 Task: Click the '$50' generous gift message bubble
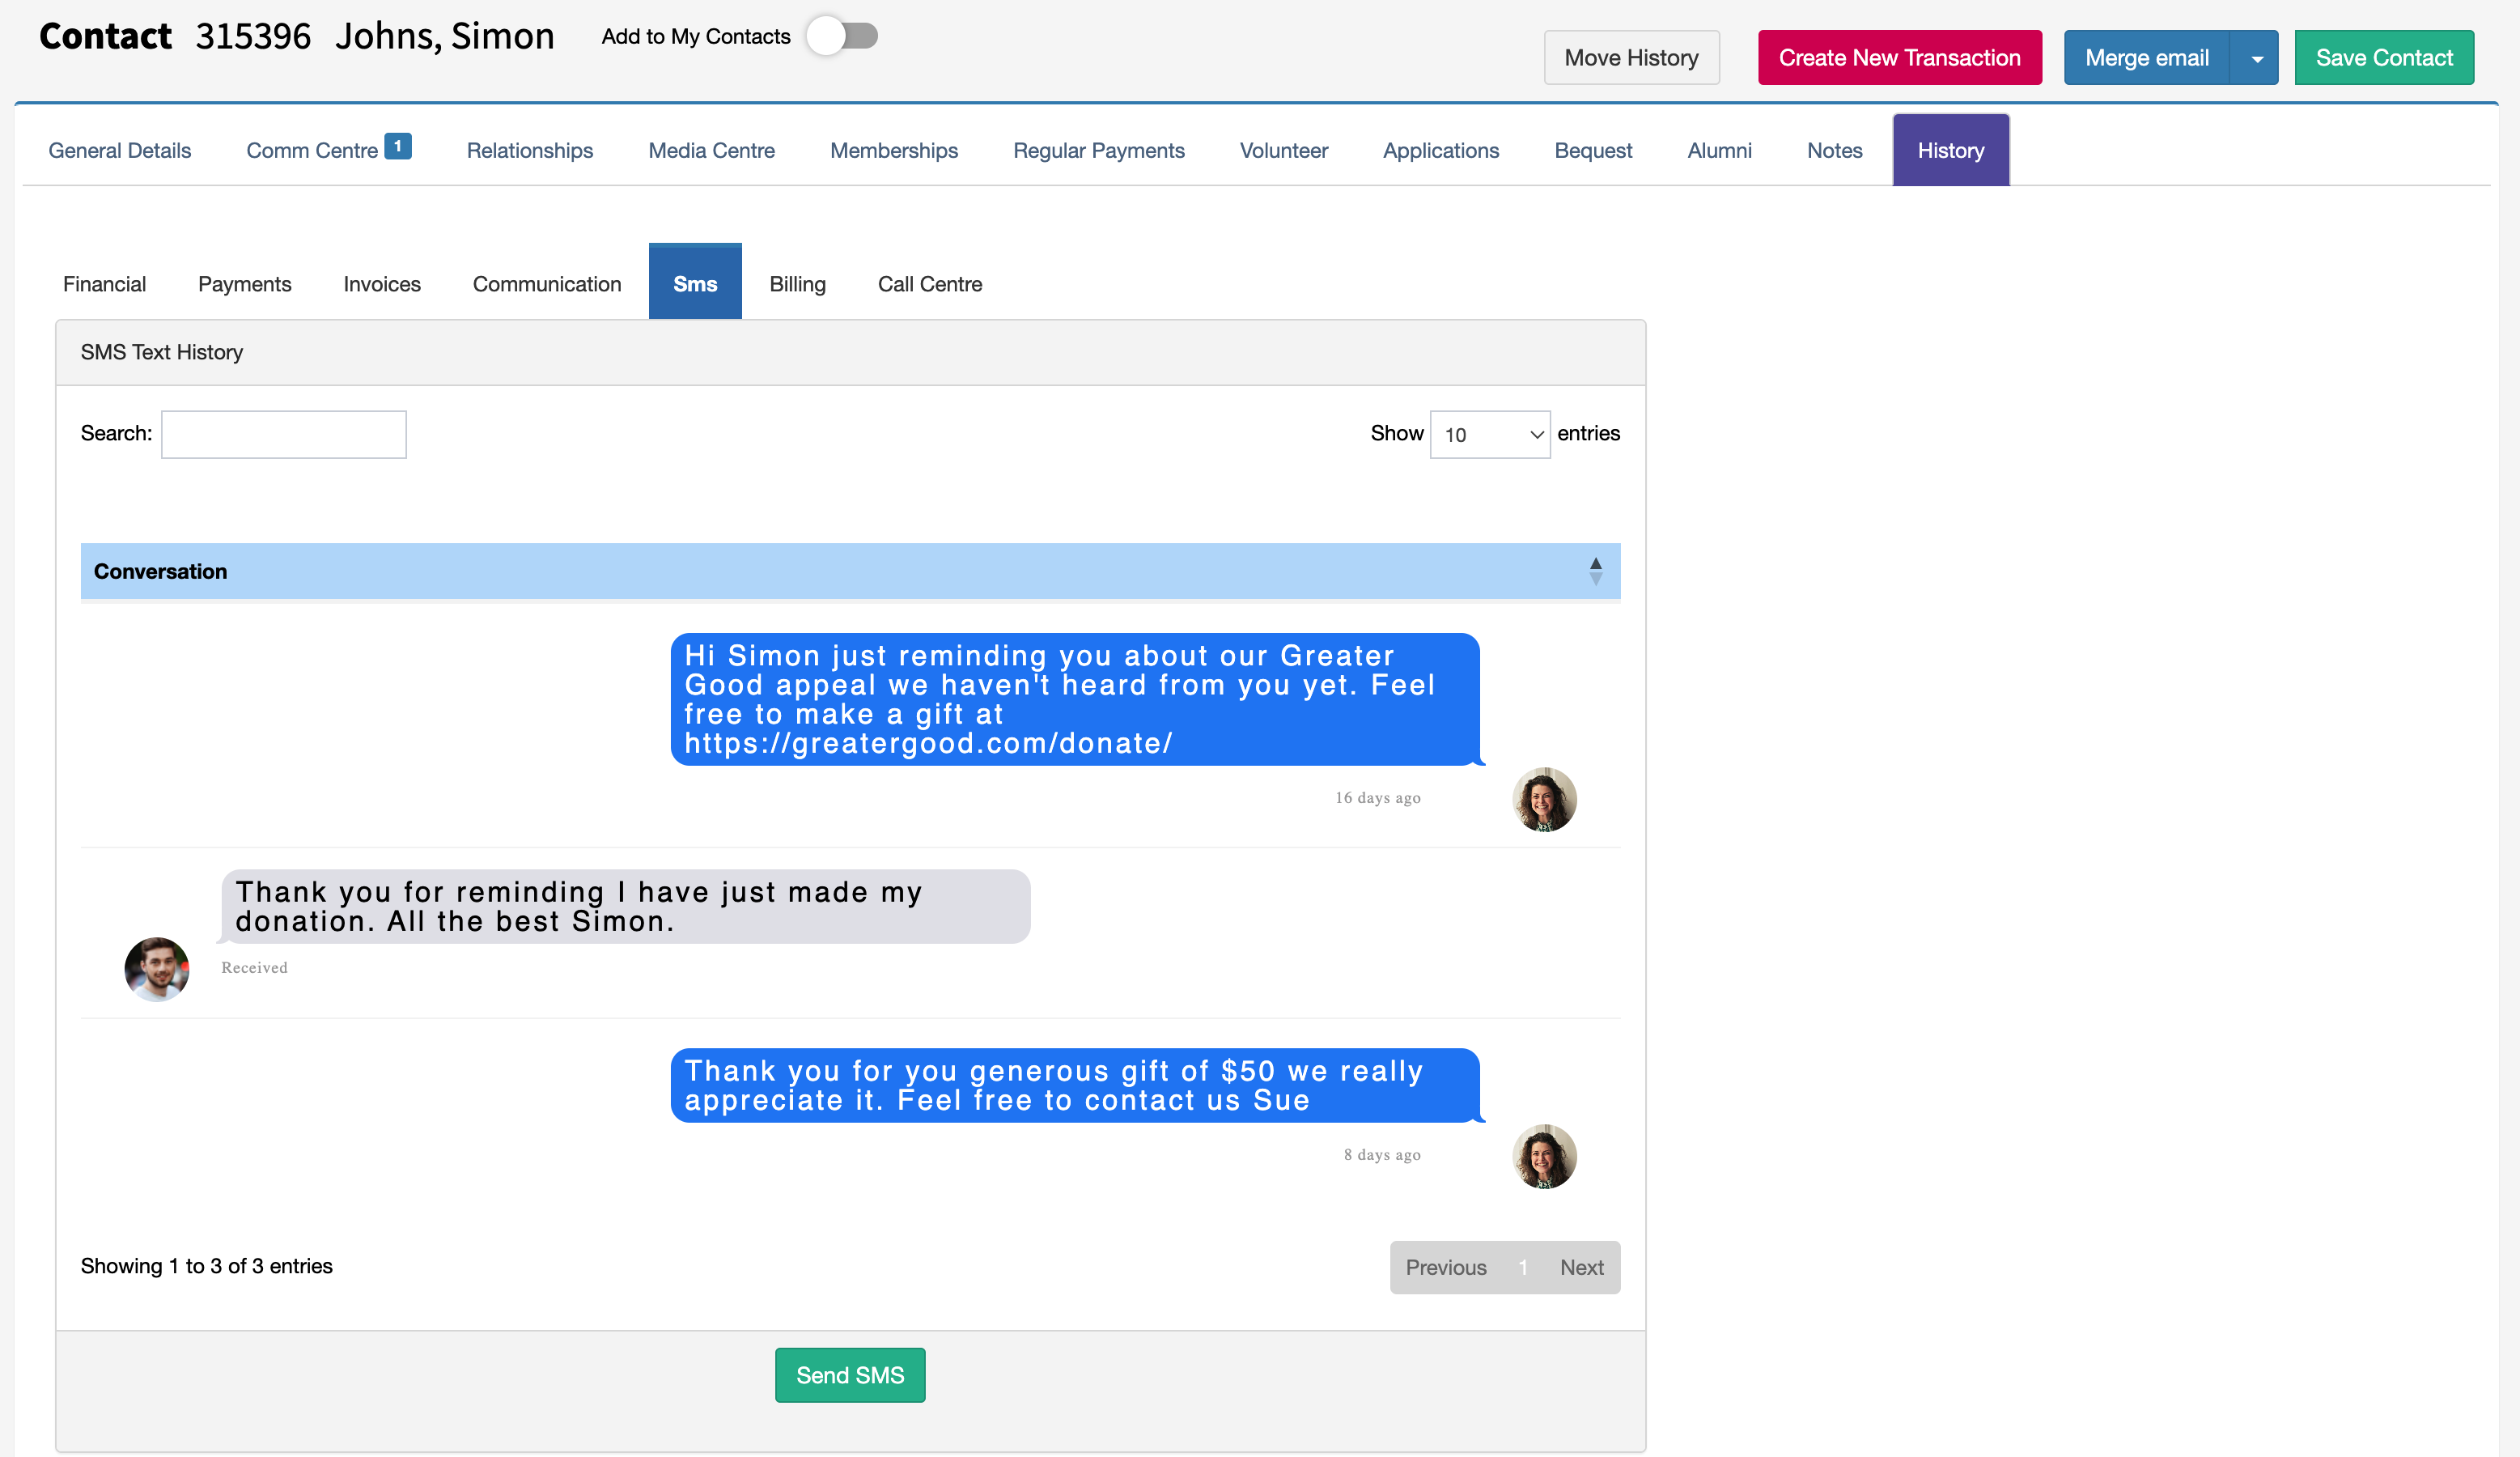(1076, 1085)
